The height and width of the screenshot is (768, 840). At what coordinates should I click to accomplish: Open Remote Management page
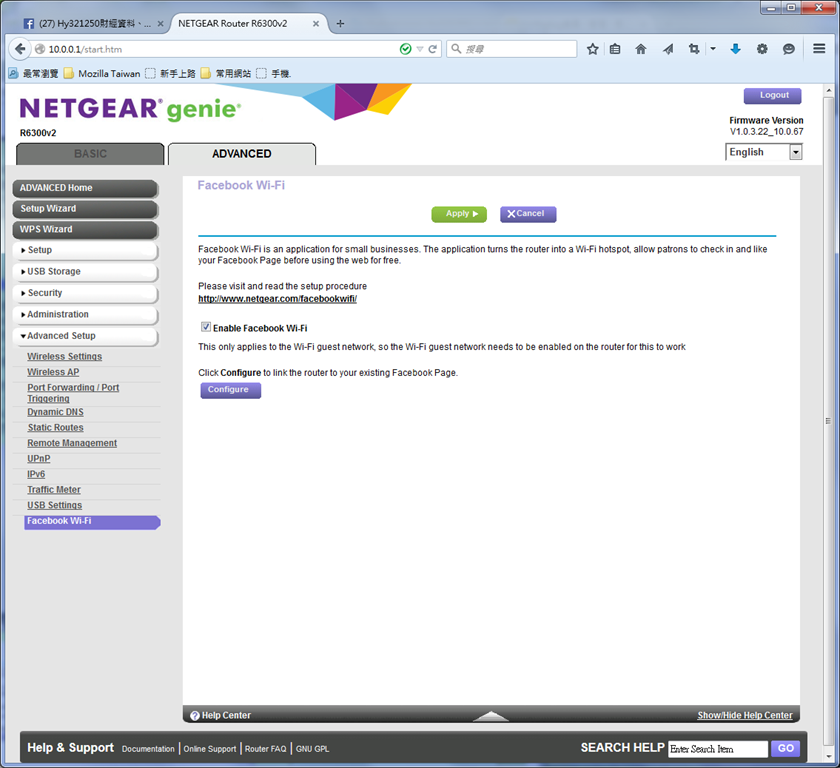(x=72, y=443)
